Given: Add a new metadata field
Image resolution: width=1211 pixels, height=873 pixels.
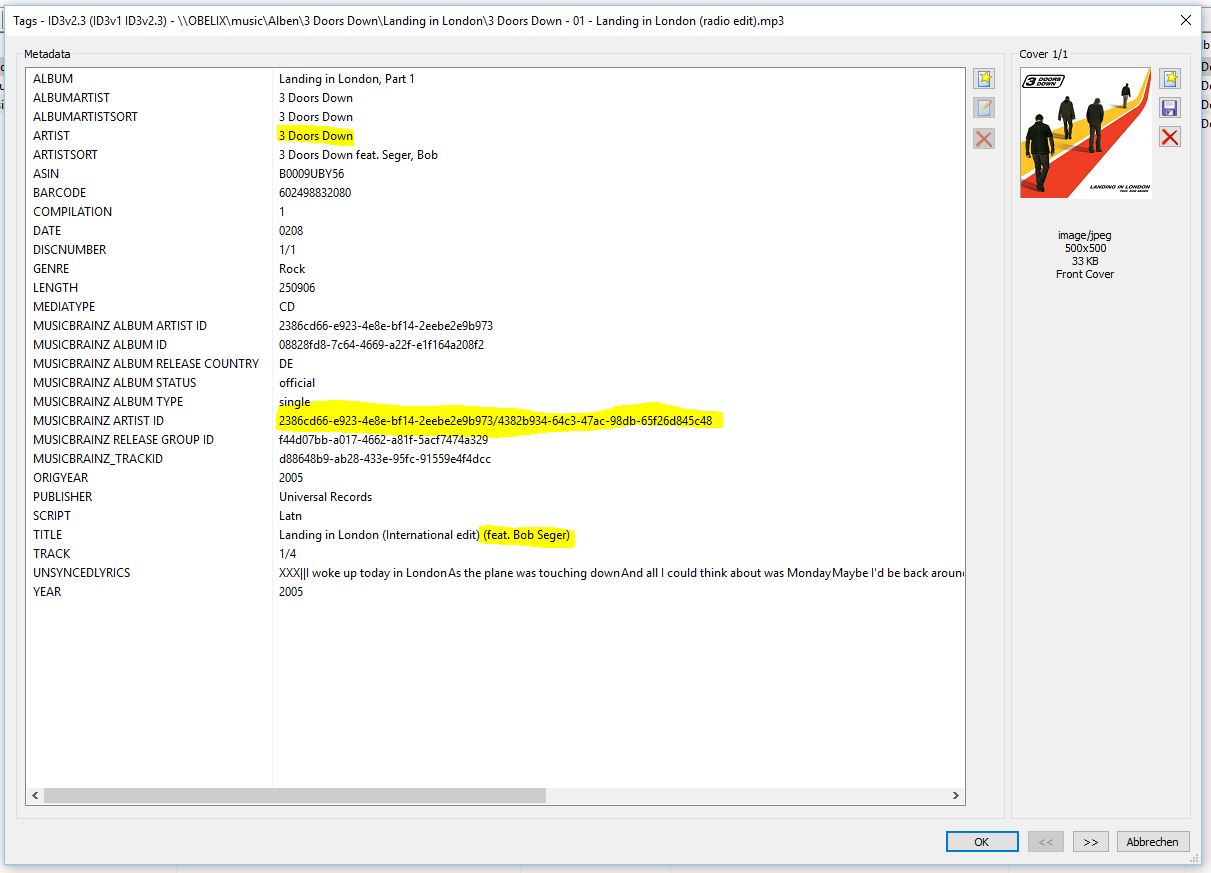Looking at the screenshot, I should click(984, 79).
